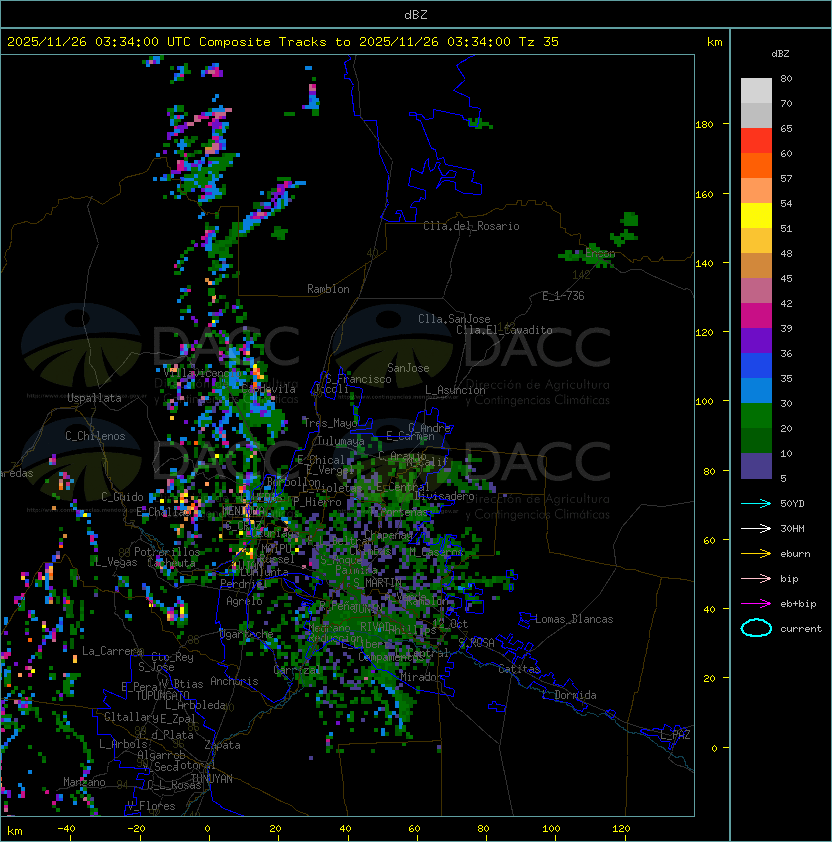The width and height of the screenshot is (832, 842).
Task: Click the 'L_PAZ' map label
Action: [x=675, y=735]
